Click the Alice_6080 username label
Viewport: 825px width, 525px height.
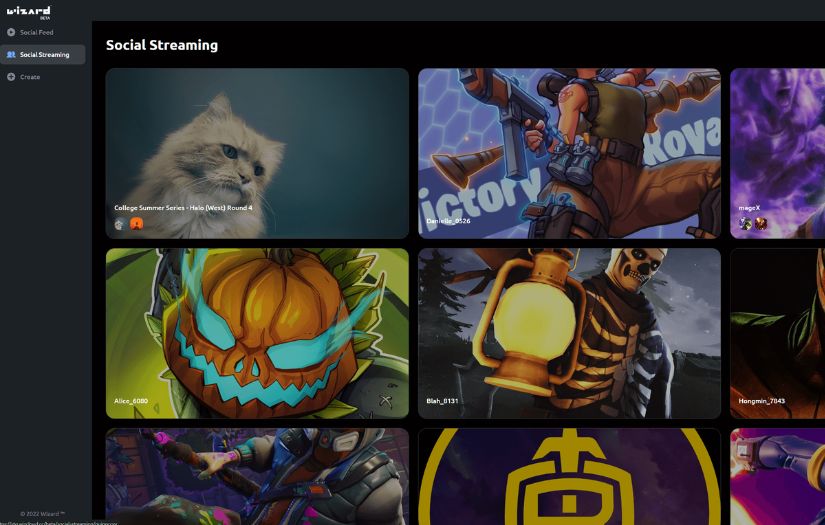[x=131, y=401]
